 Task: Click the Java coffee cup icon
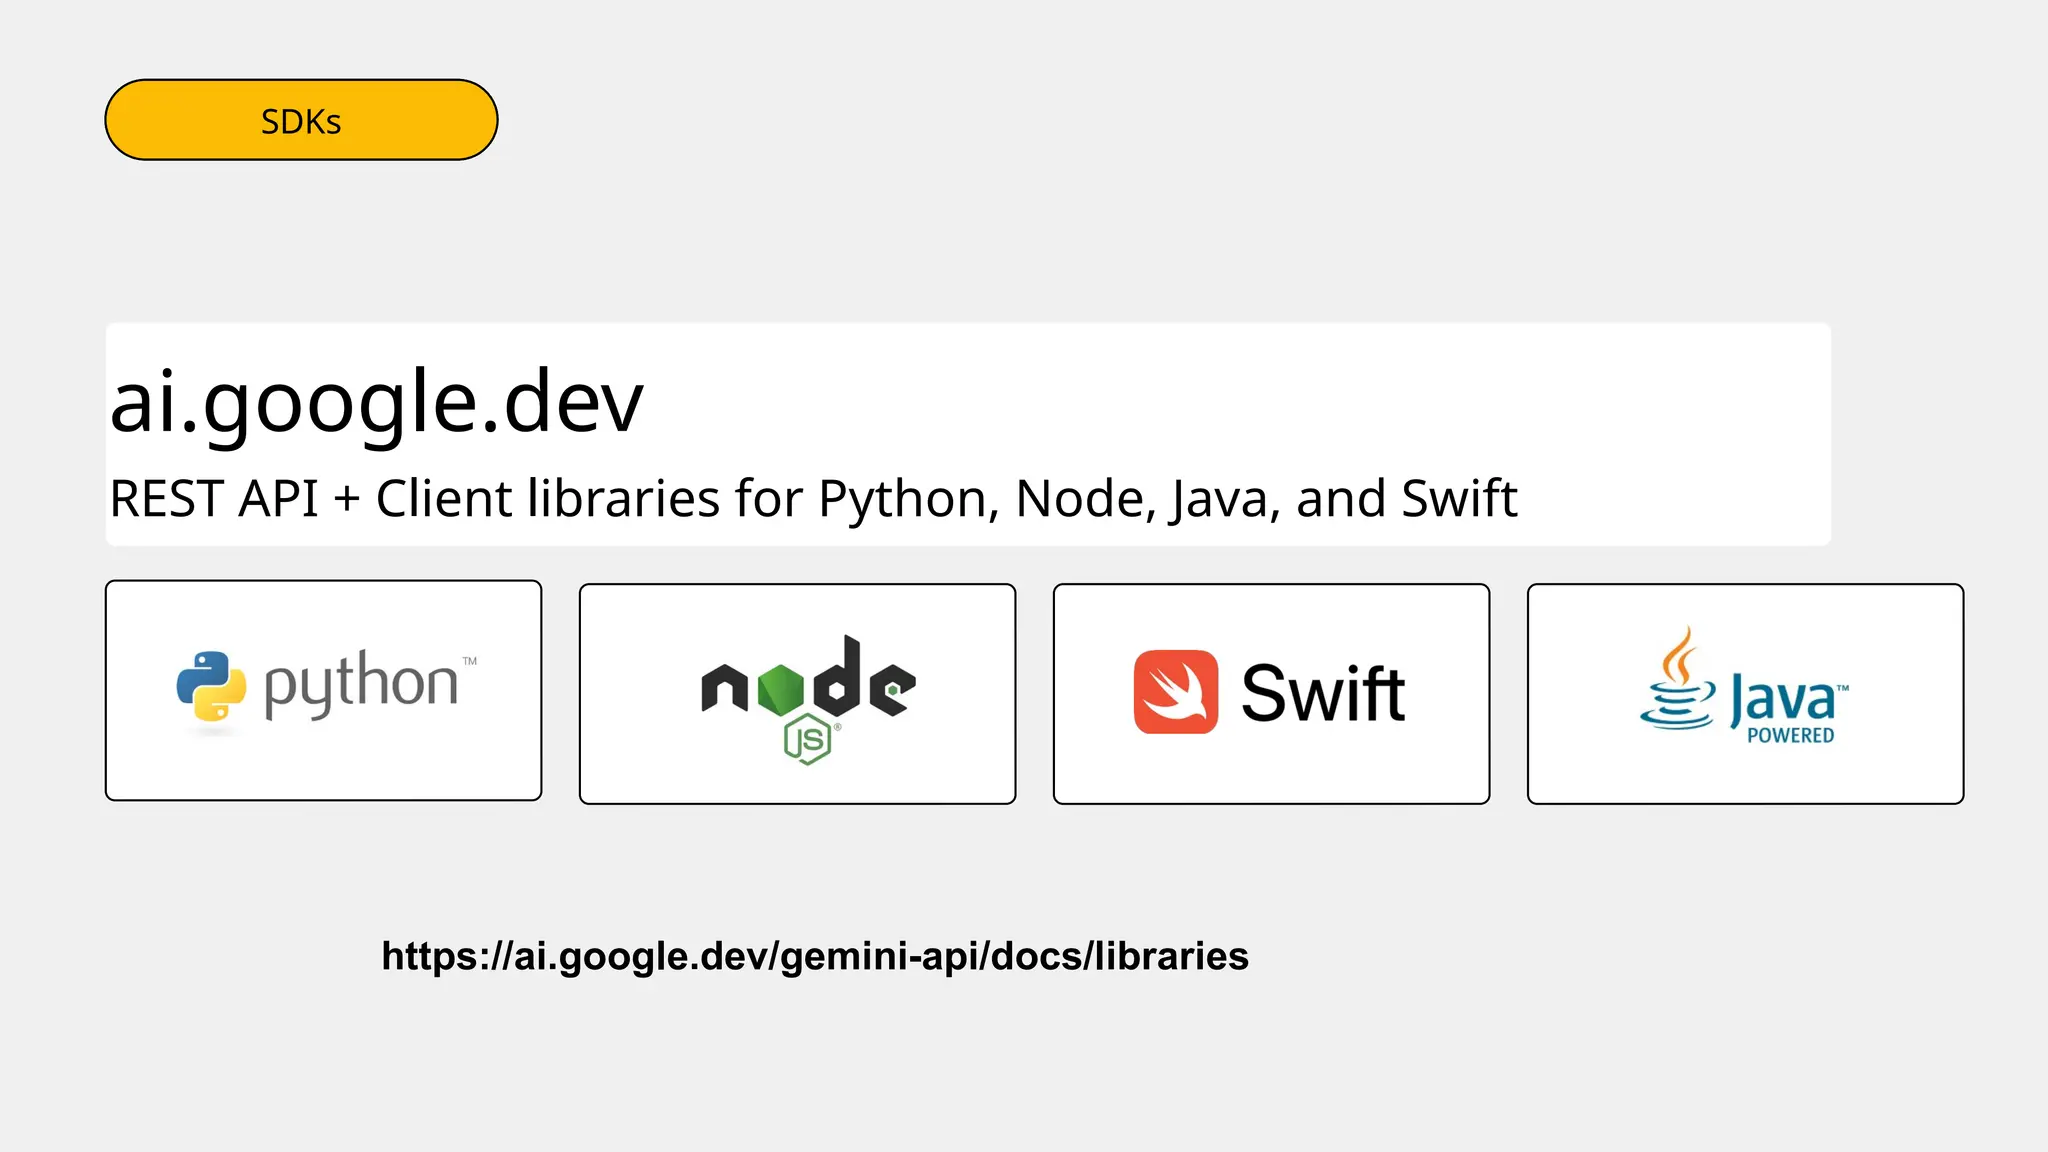coord(1677,678)
